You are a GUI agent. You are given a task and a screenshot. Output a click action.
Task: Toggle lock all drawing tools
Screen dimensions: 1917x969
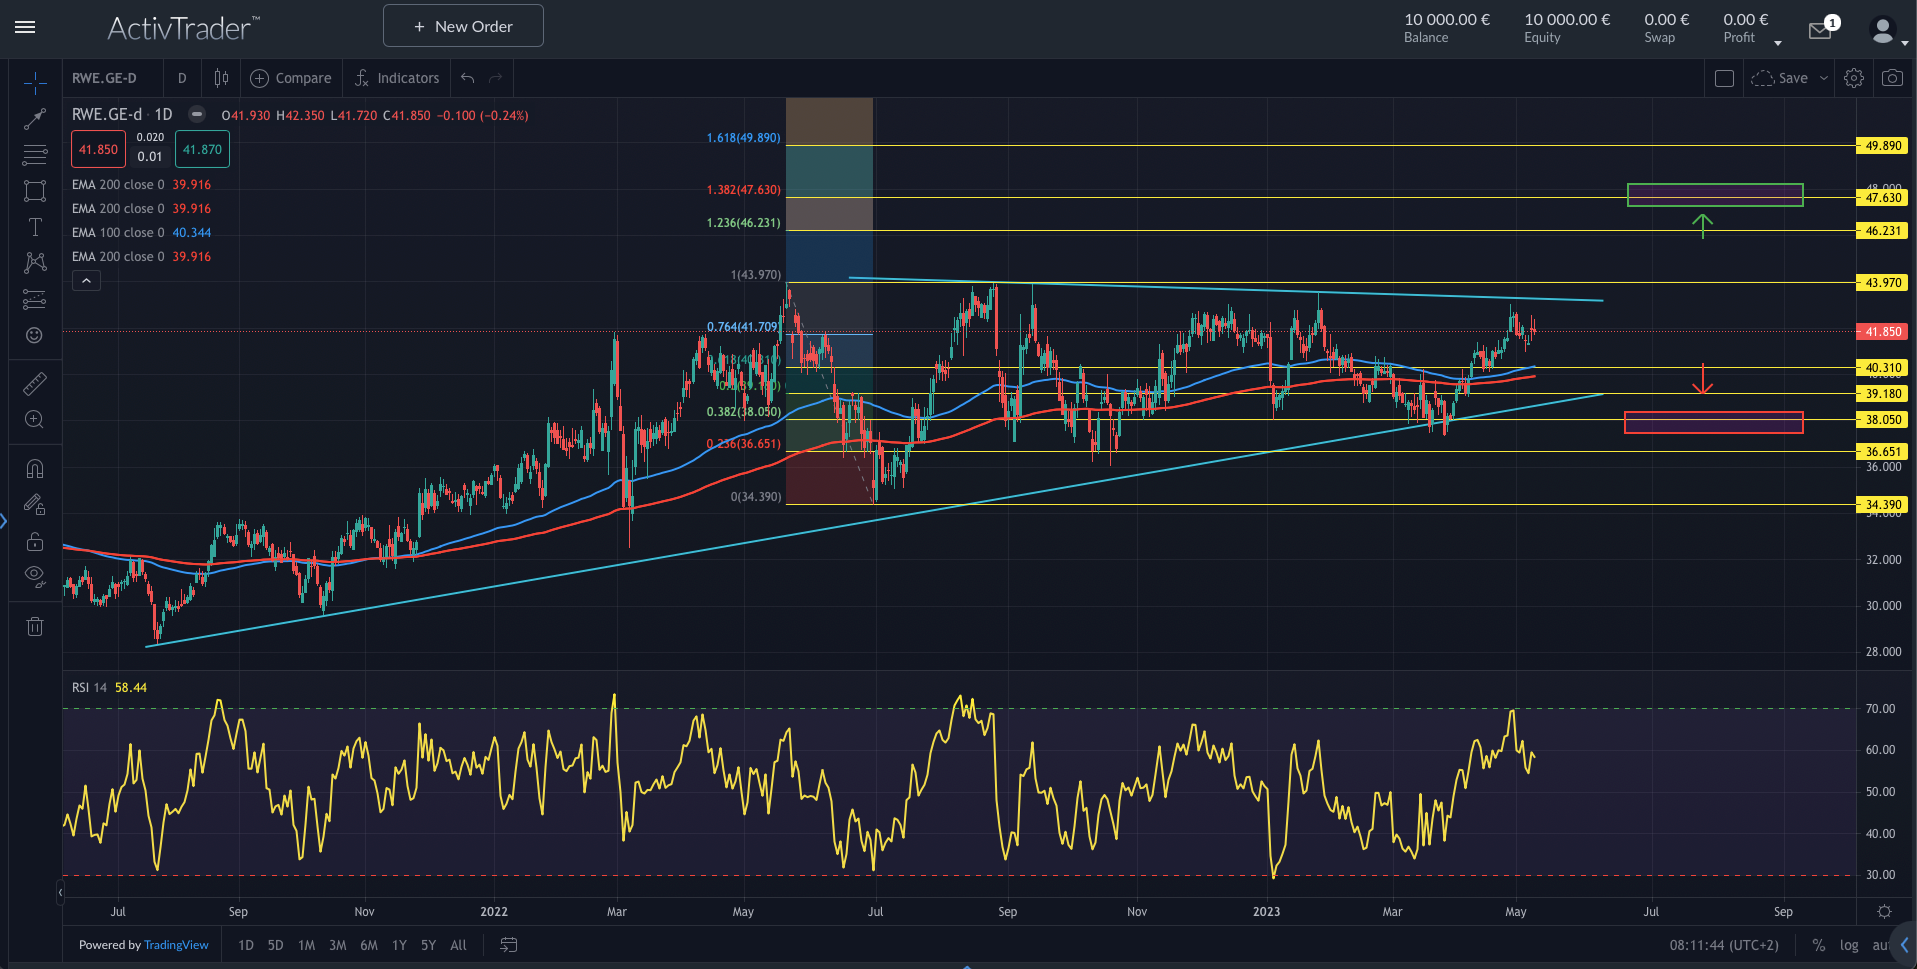pyautogui.click(x=35, y=541)
